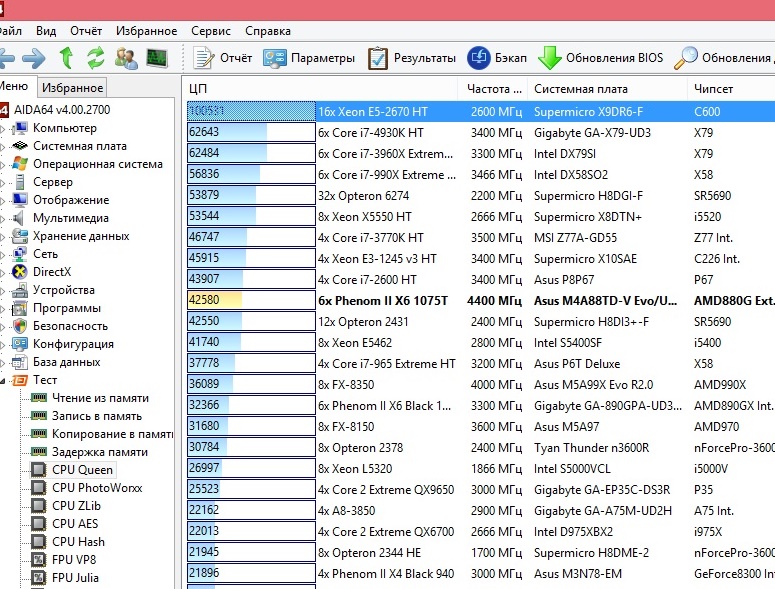This screenshot has height=589, width=775.
Task: Click the yellow 42580 score bar
Action: point(251,300)
